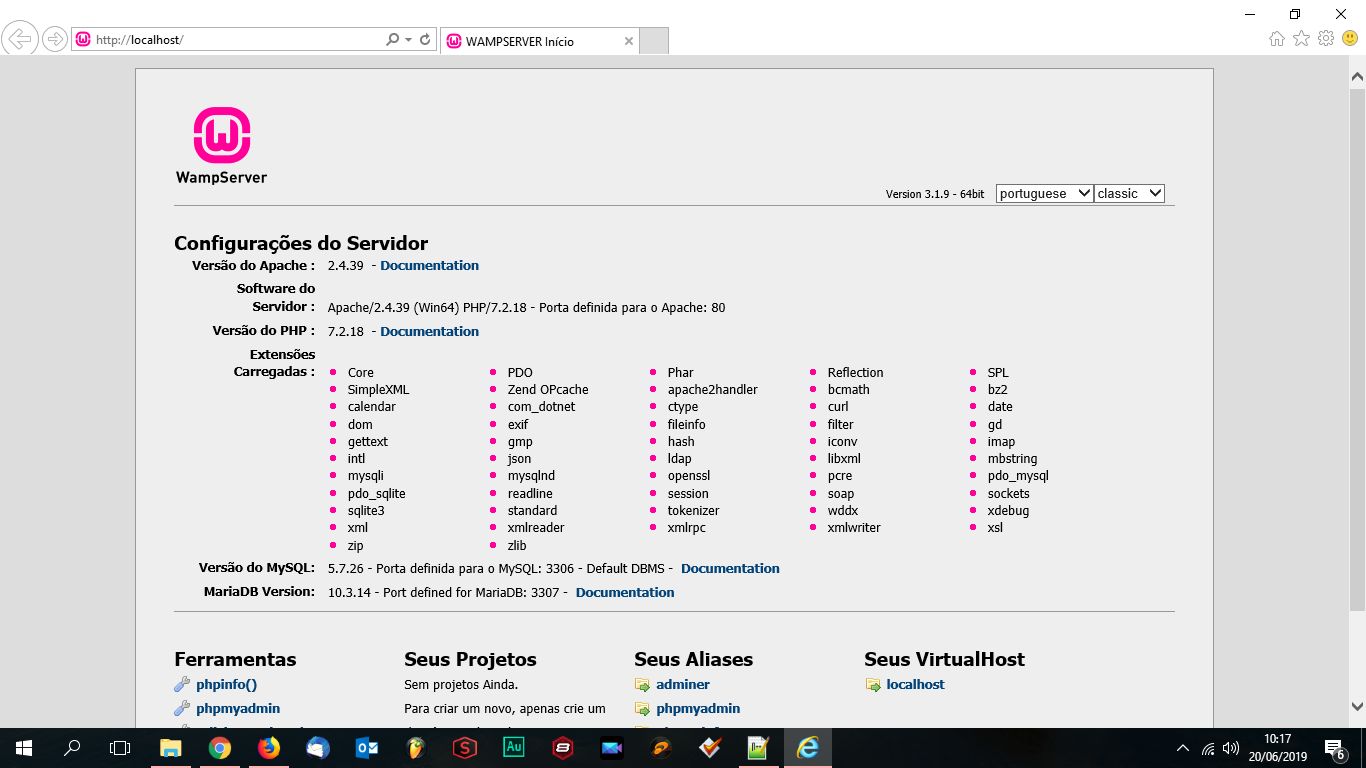This screenshot has height=768, width=1366.
Task: Open the notification center icon
Action: click(x=1334, y=748)
